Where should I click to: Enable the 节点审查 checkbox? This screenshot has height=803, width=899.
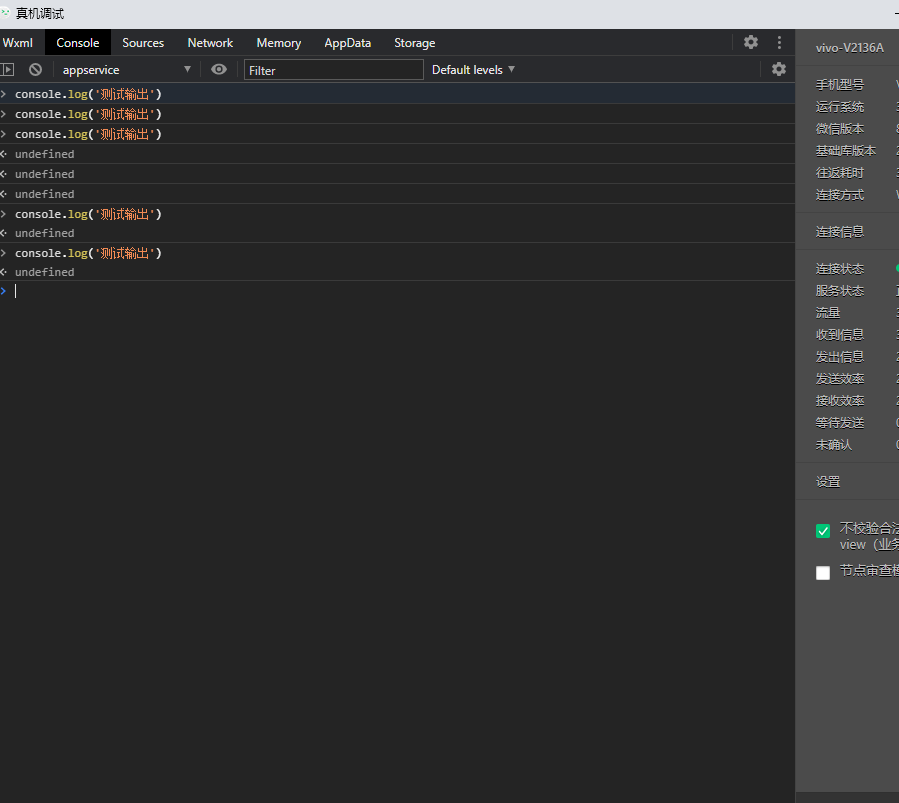(823, 573)
